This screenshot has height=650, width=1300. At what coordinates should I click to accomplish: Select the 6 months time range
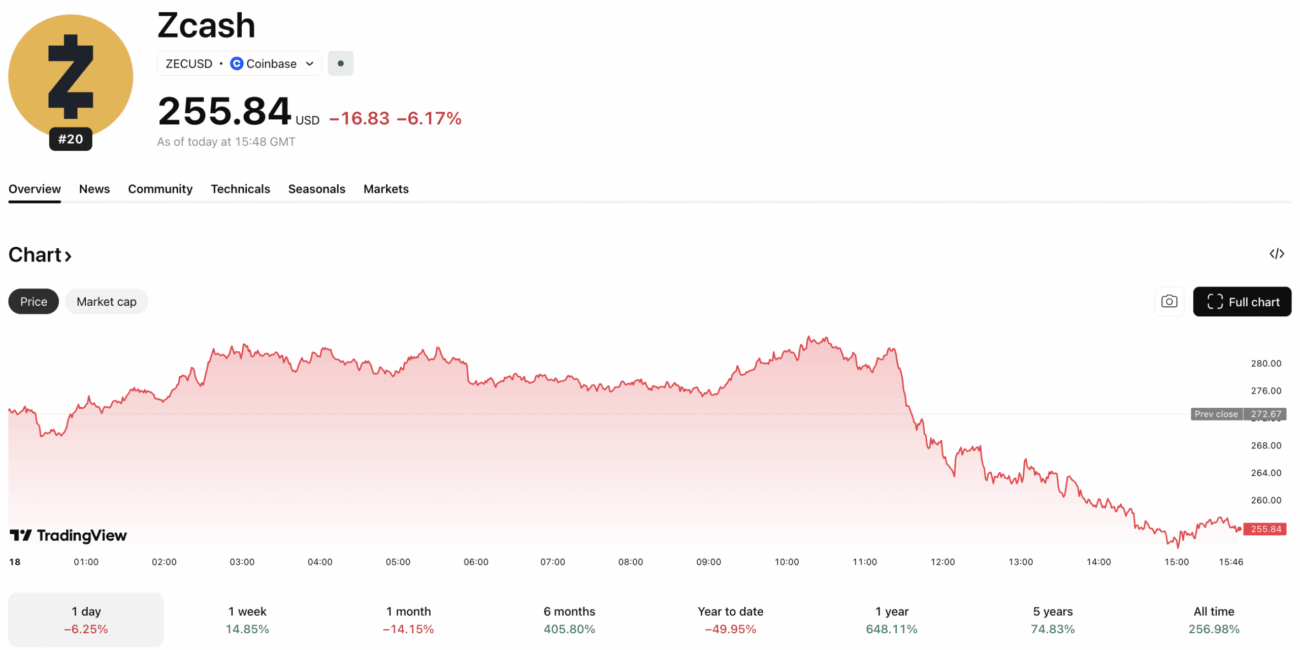coord(569,620)
